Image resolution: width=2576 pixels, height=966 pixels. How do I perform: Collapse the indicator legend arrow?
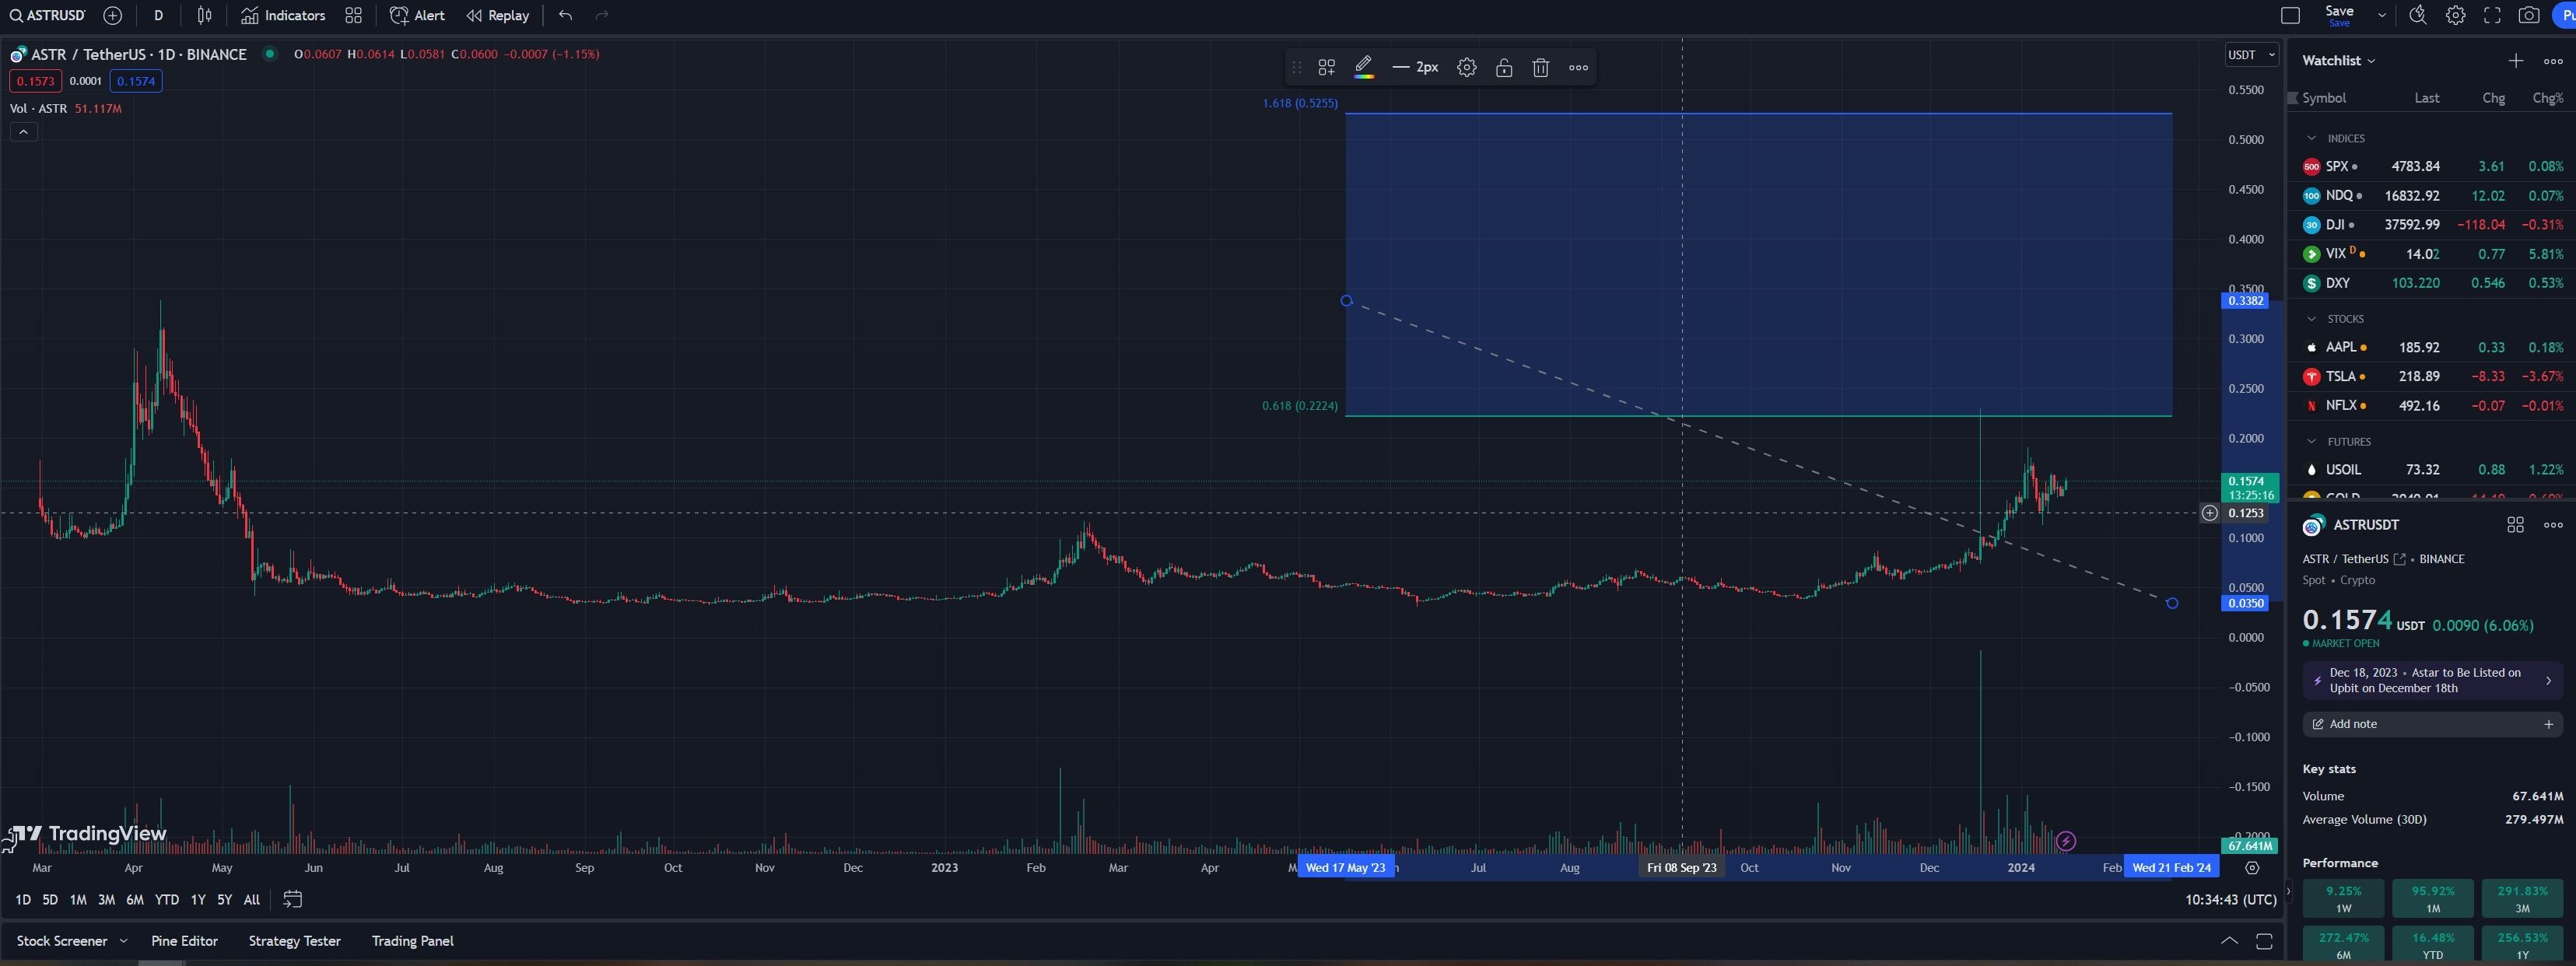tap(24, 132)
